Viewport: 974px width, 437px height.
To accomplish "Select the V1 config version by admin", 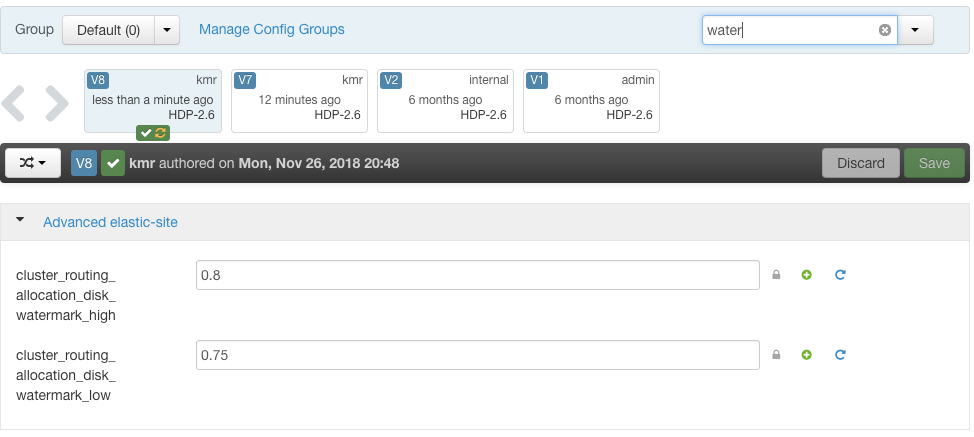I will pos(591,101).
